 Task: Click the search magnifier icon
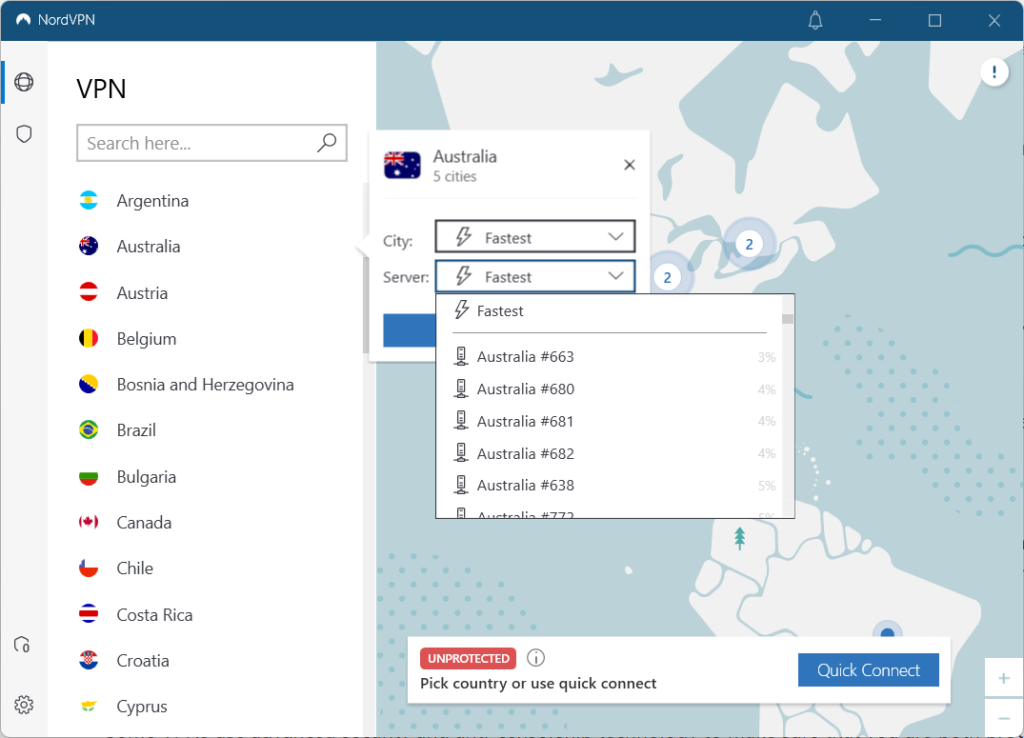(327, 143)
